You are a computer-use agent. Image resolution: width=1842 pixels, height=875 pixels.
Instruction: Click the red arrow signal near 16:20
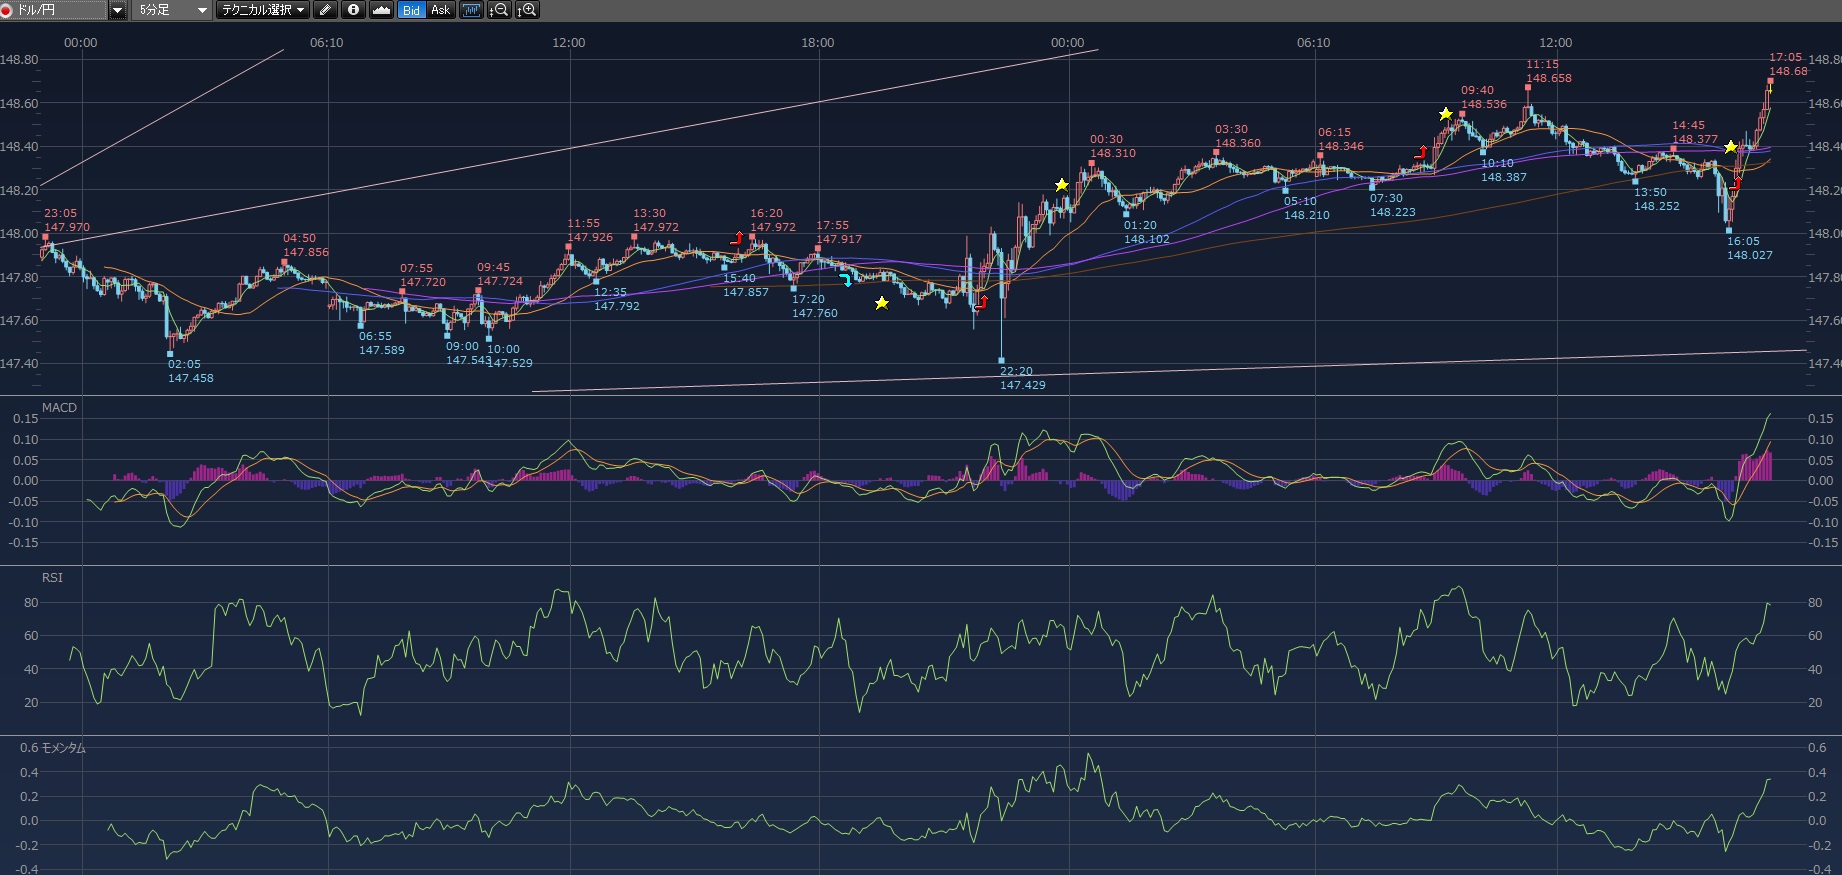point(737,238)
